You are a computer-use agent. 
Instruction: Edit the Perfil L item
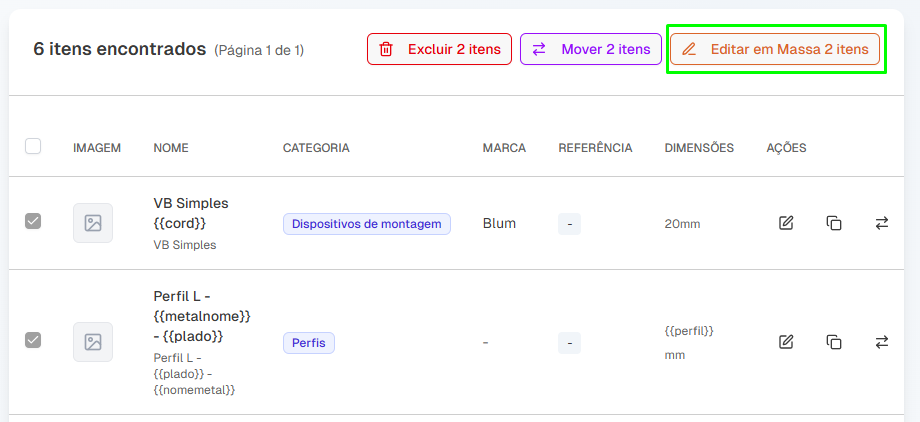[x=786, y=342]
